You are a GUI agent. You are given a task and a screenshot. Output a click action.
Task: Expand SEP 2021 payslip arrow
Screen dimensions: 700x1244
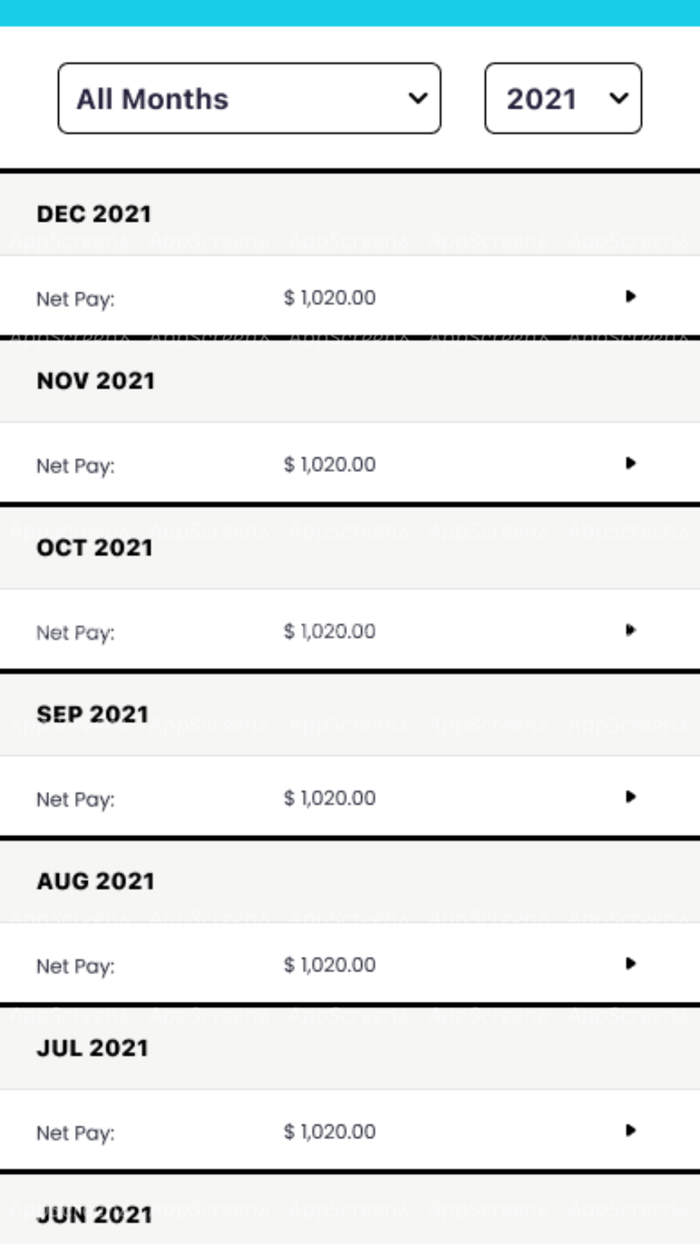coord(630,797)
